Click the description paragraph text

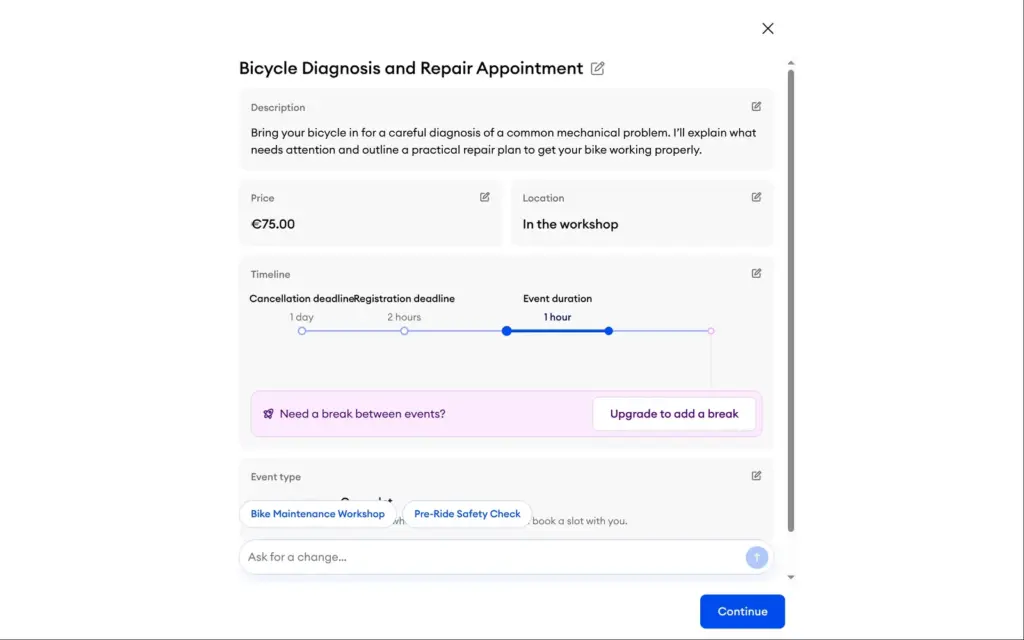coord(504,141)
